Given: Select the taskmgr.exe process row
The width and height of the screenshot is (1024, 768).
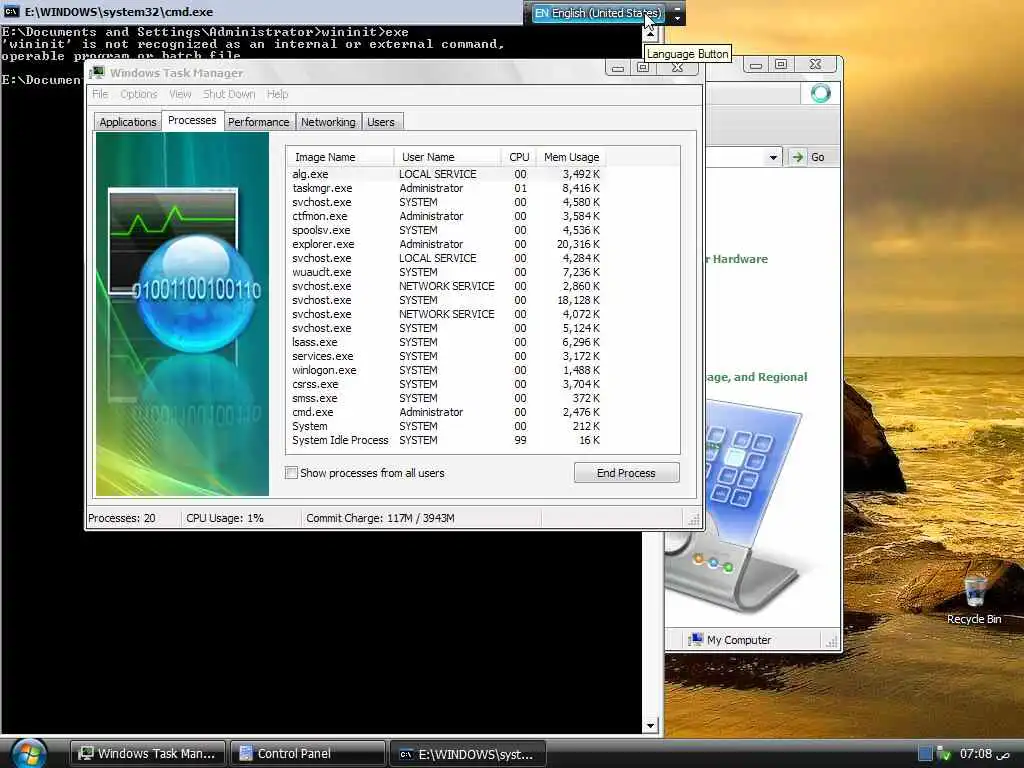Looking at the screenshot, I should click(445, 188).
